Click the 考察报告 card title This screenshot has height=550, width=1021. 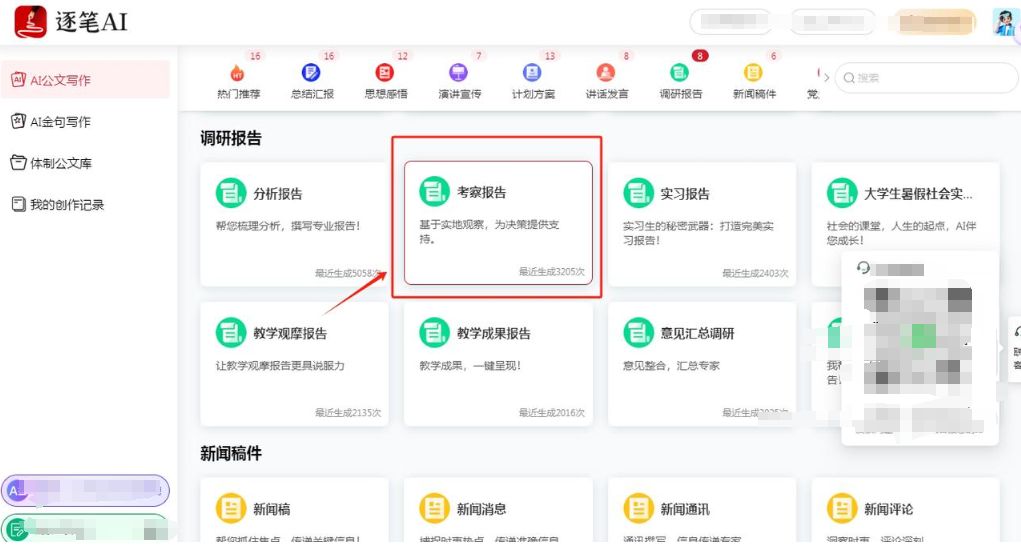[x=481, y=193]
